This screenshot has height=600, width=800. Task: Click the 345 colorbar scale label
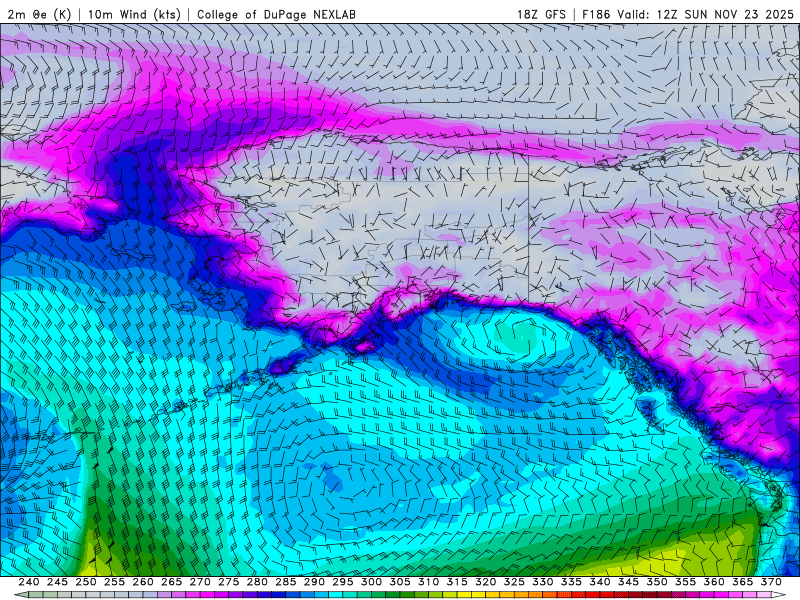pyautogui.click(x=629, y=582)
